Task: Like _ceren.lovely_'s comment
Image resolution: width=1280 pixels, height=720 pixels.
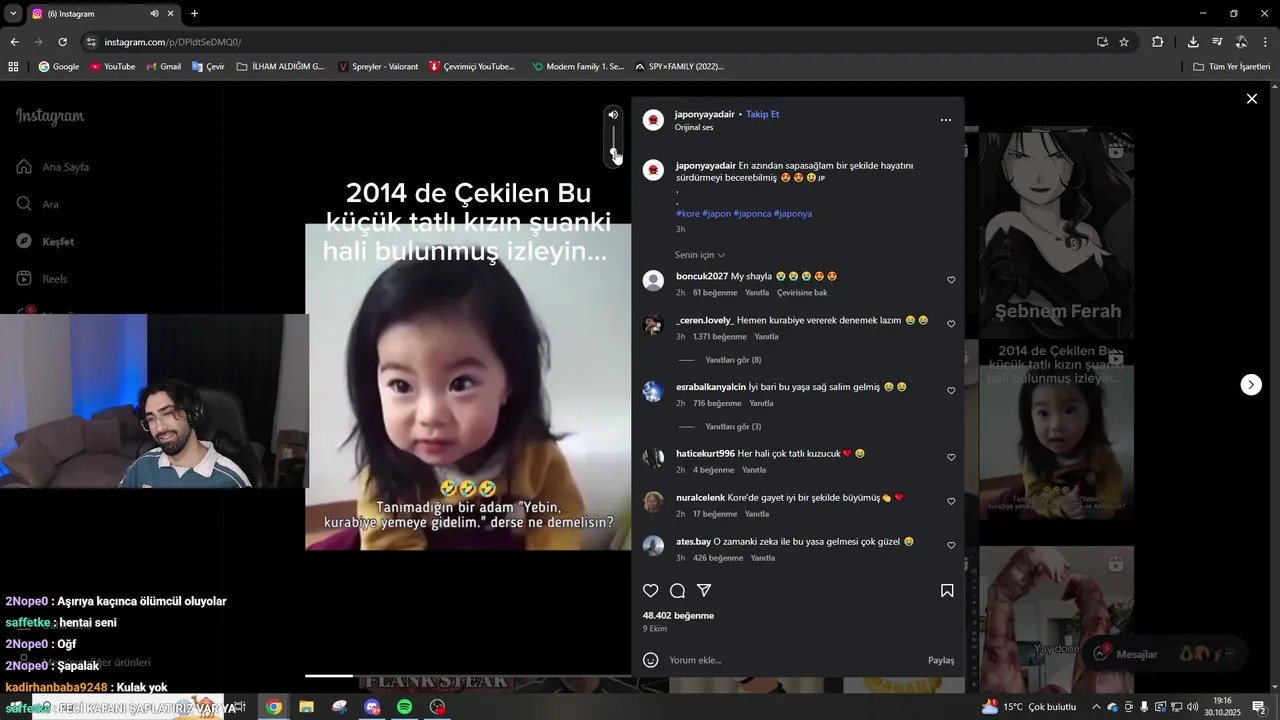Action: pos(951,324)
